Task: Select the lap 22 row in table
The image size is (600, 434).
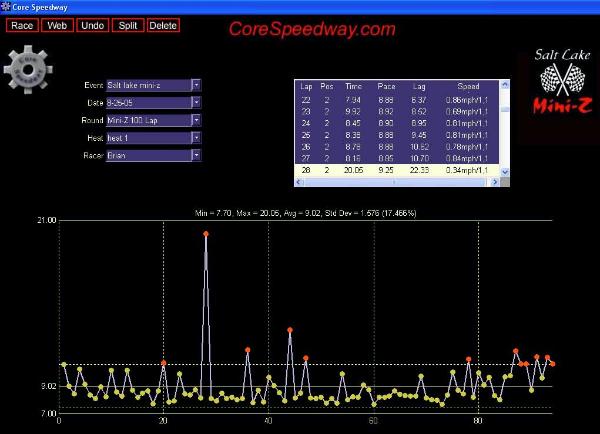Action: click(397, 100)
